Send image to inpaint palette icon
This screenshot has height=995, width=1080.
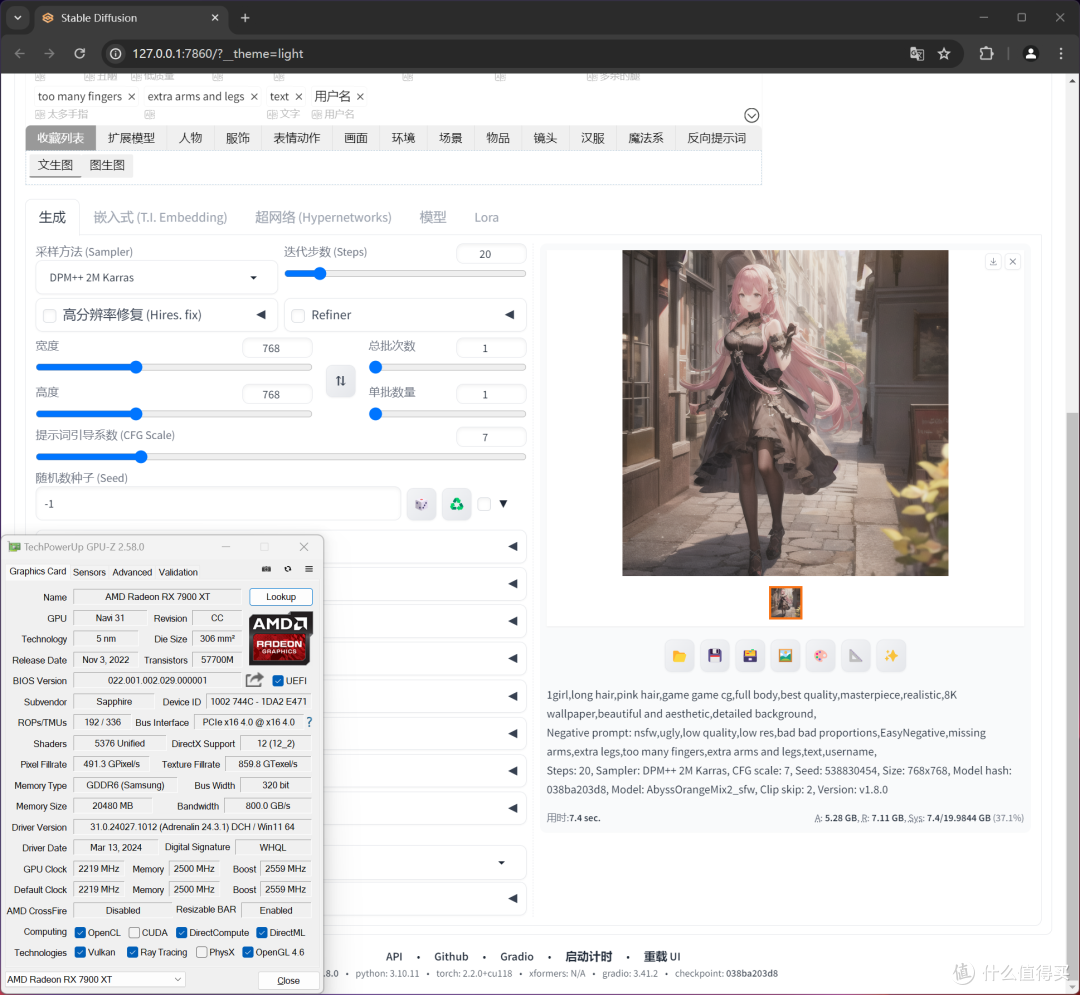coord(820,656)
